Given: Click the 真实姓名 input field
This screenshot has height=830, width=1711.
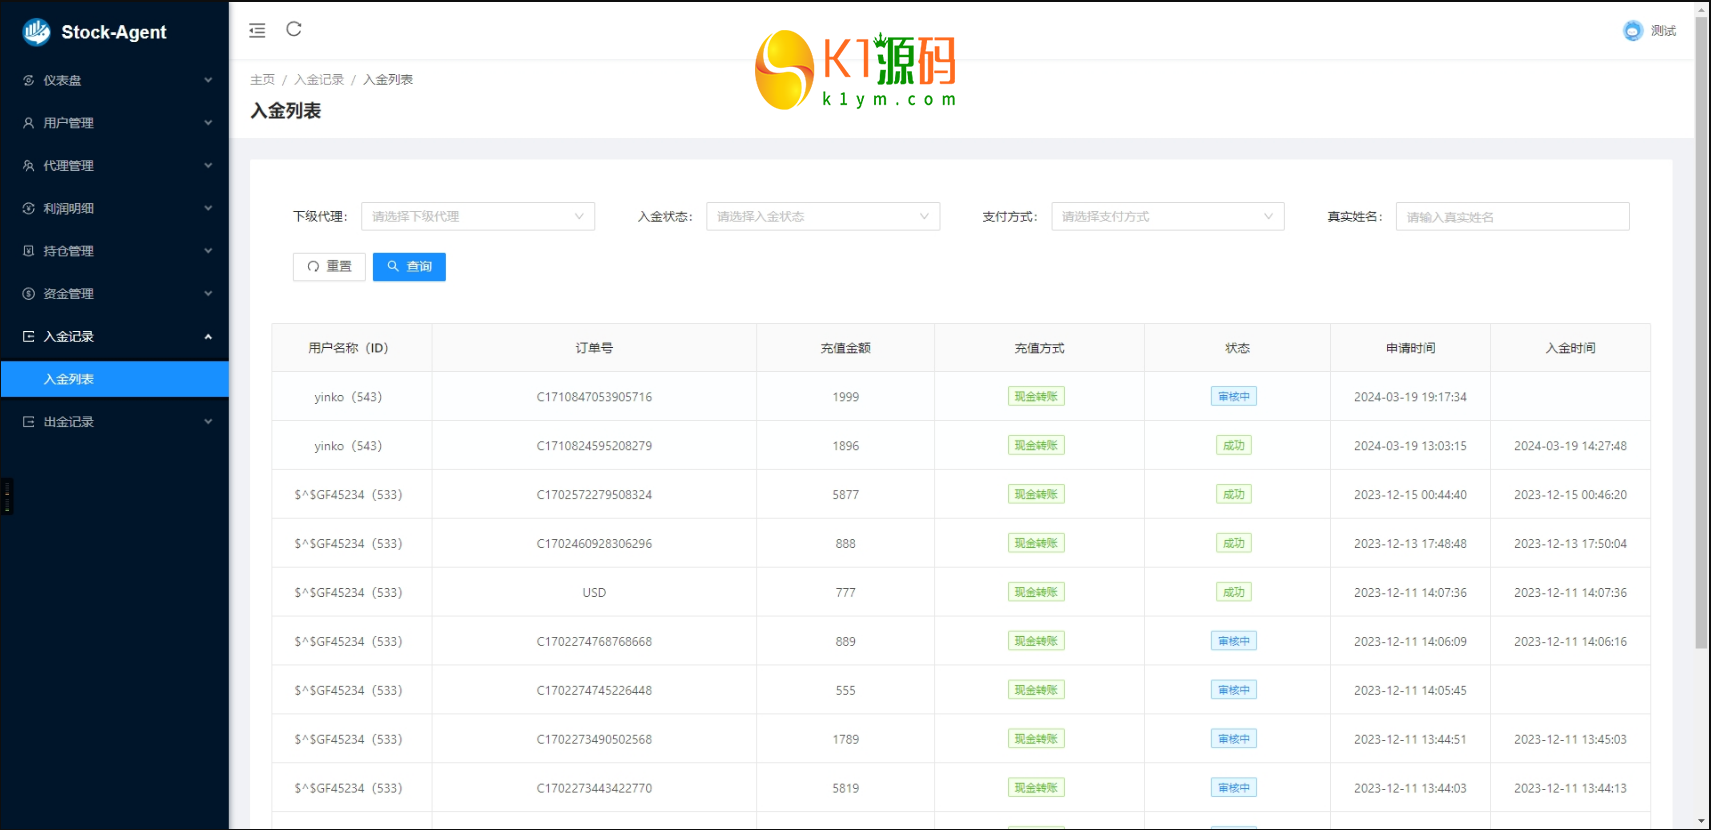Looking at the screenshot, I should (x=1511, y=217).
